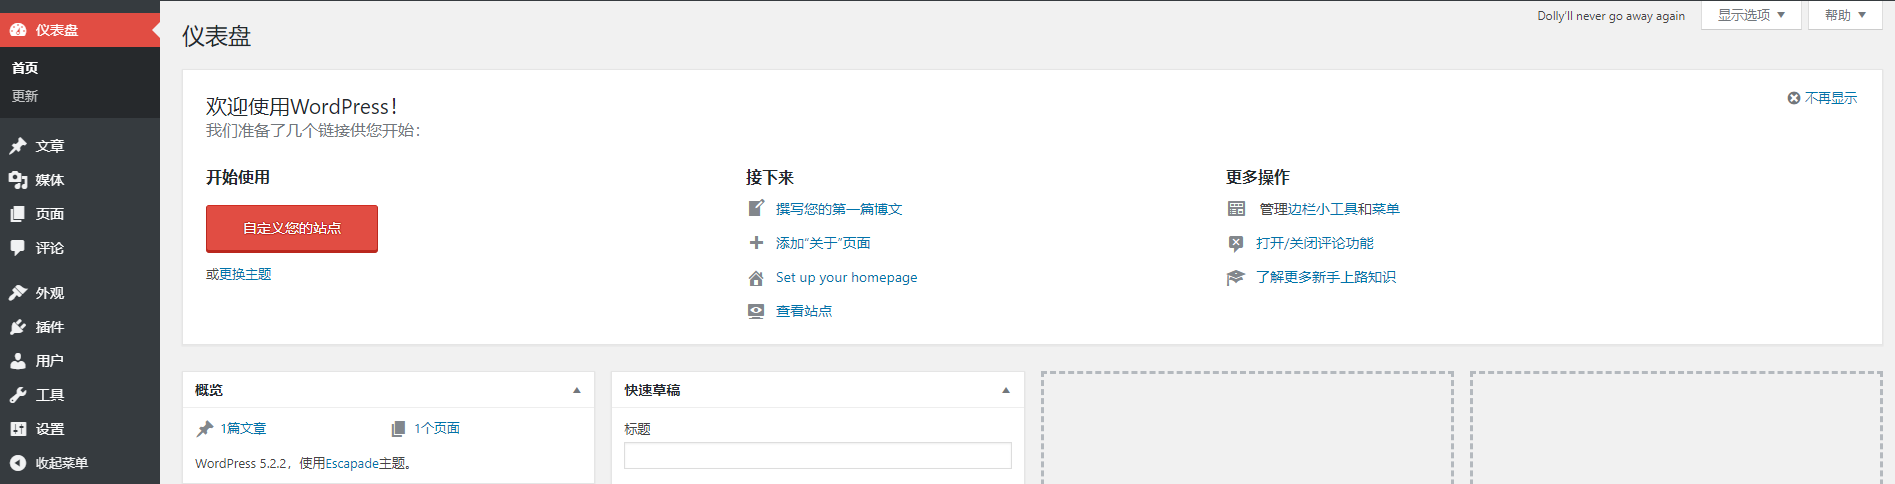Open the 1个页面 link in 概览
Image resolution: width=1895 pixels, height=484 pixels.
click(x=437, y=428)
